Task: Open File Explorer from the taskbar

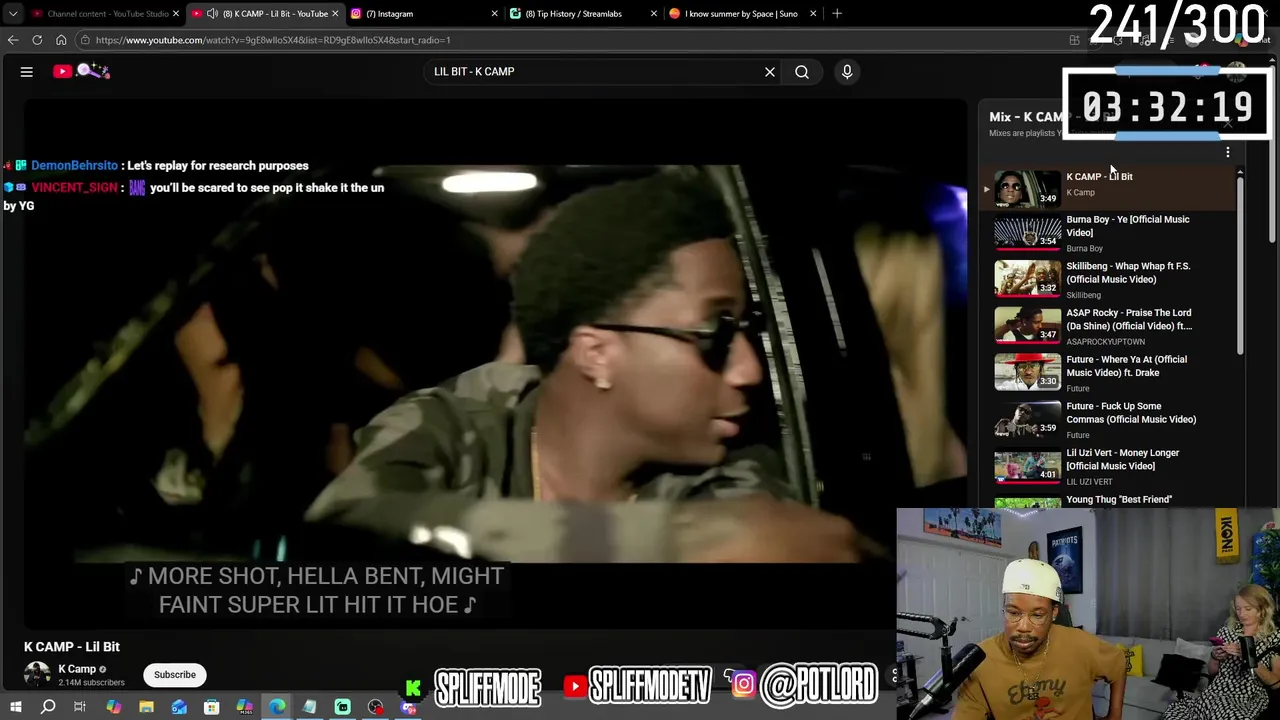Action: pyautogui.click(x=146, y=708)
